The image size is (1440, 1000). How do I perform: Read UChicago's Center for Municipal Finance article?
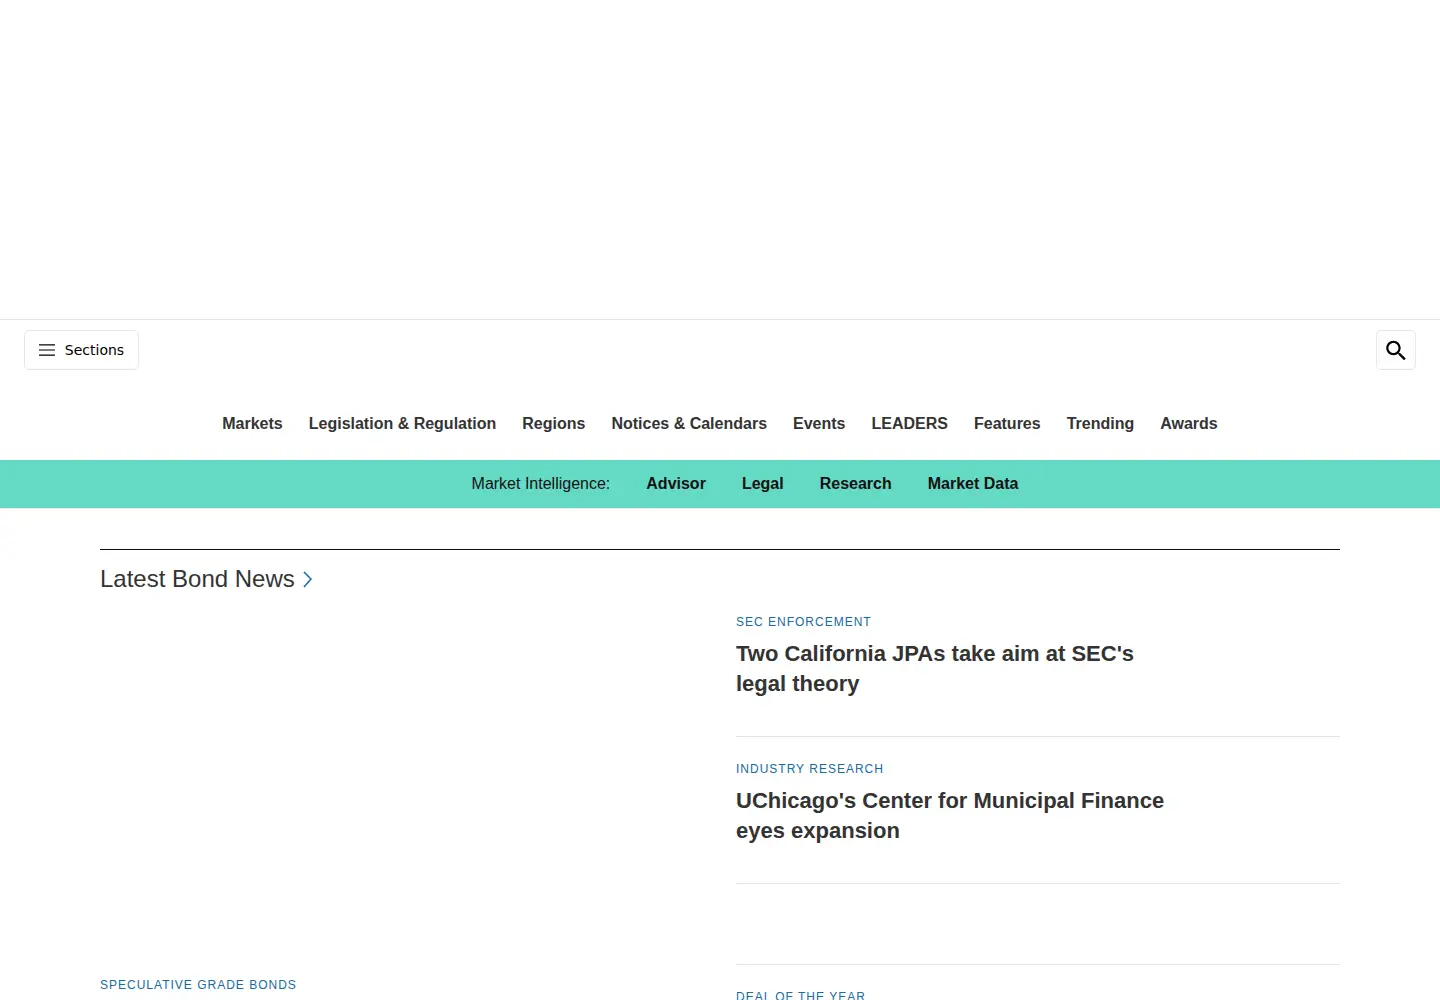coord(950,815)
